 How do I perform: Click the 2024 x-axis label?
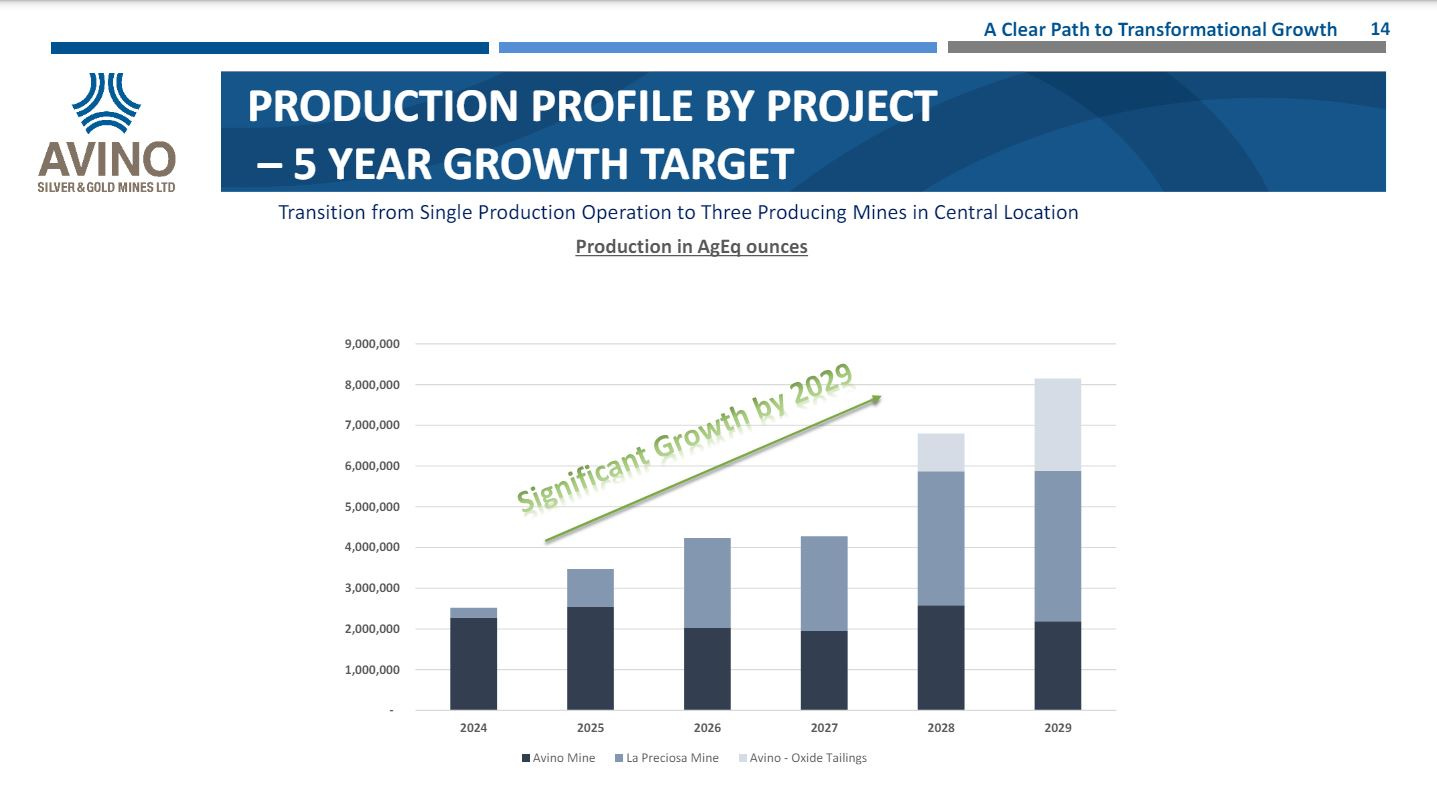tap(473, 728)
